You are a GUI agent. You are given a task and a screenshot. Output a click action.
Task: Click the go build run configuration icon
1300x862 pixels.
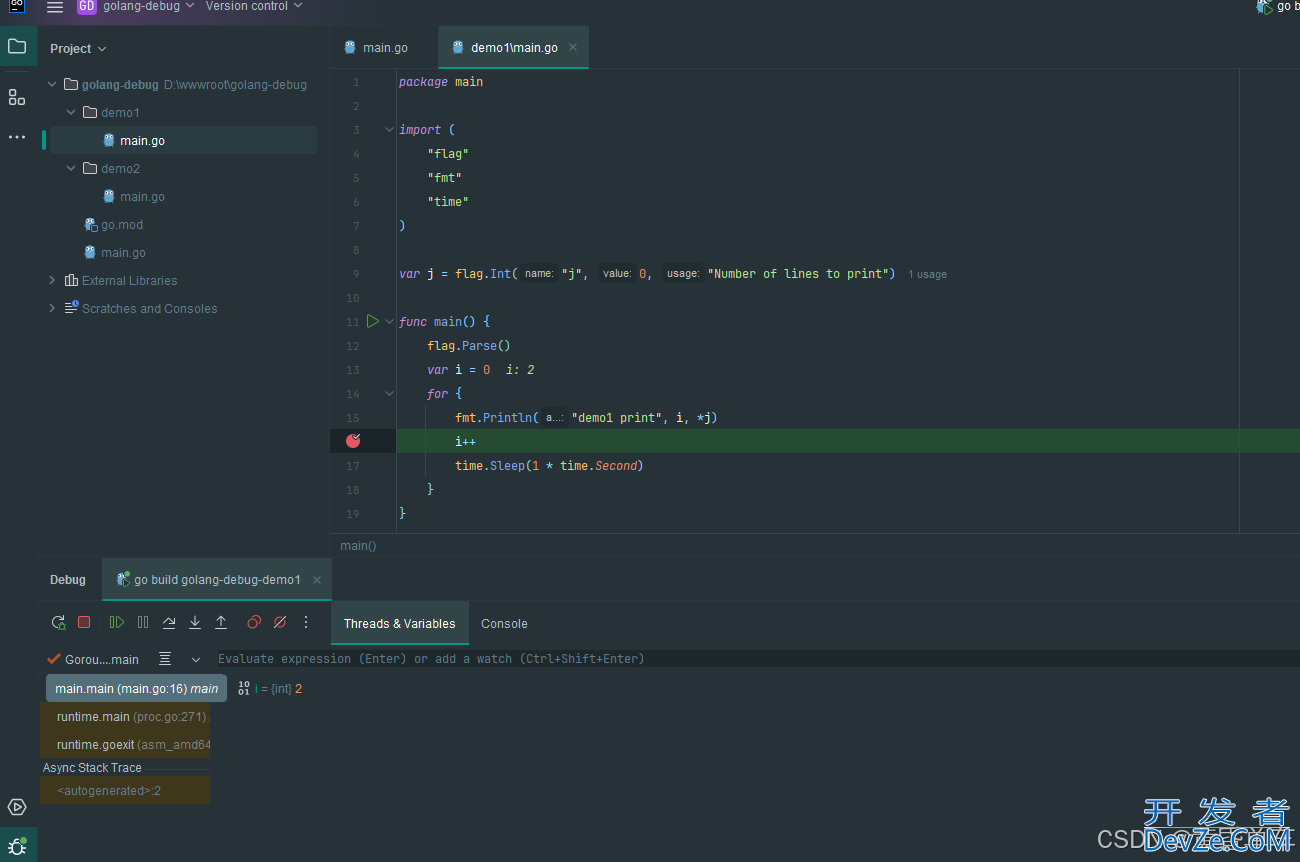[1263, 6]
